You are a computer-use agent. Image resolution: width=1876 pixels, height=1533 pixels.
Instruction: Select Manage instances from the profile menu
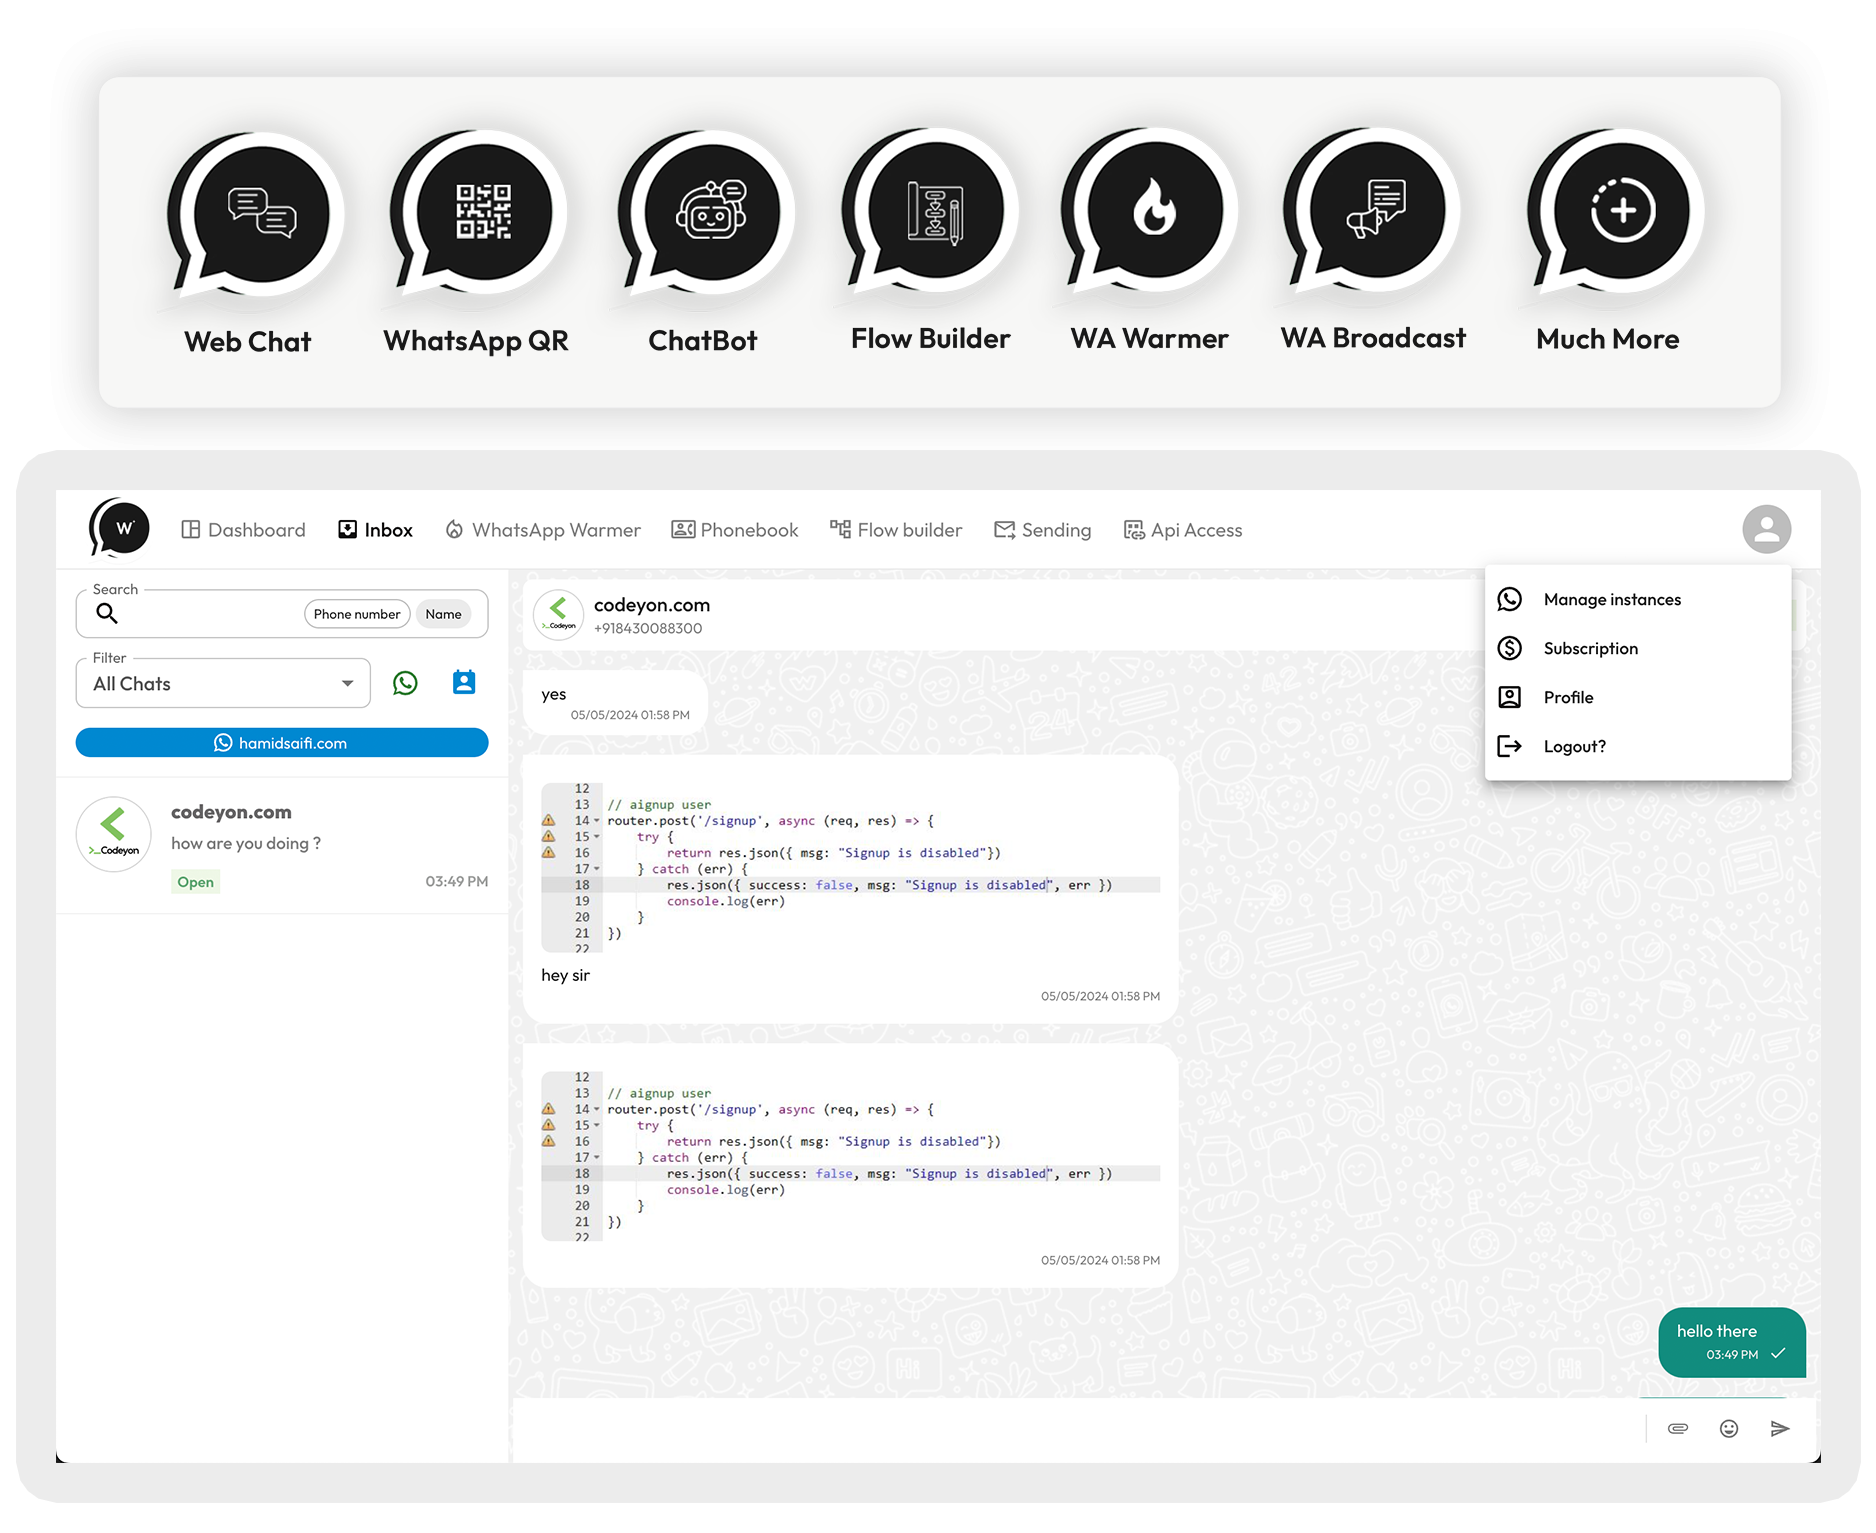1611,599
